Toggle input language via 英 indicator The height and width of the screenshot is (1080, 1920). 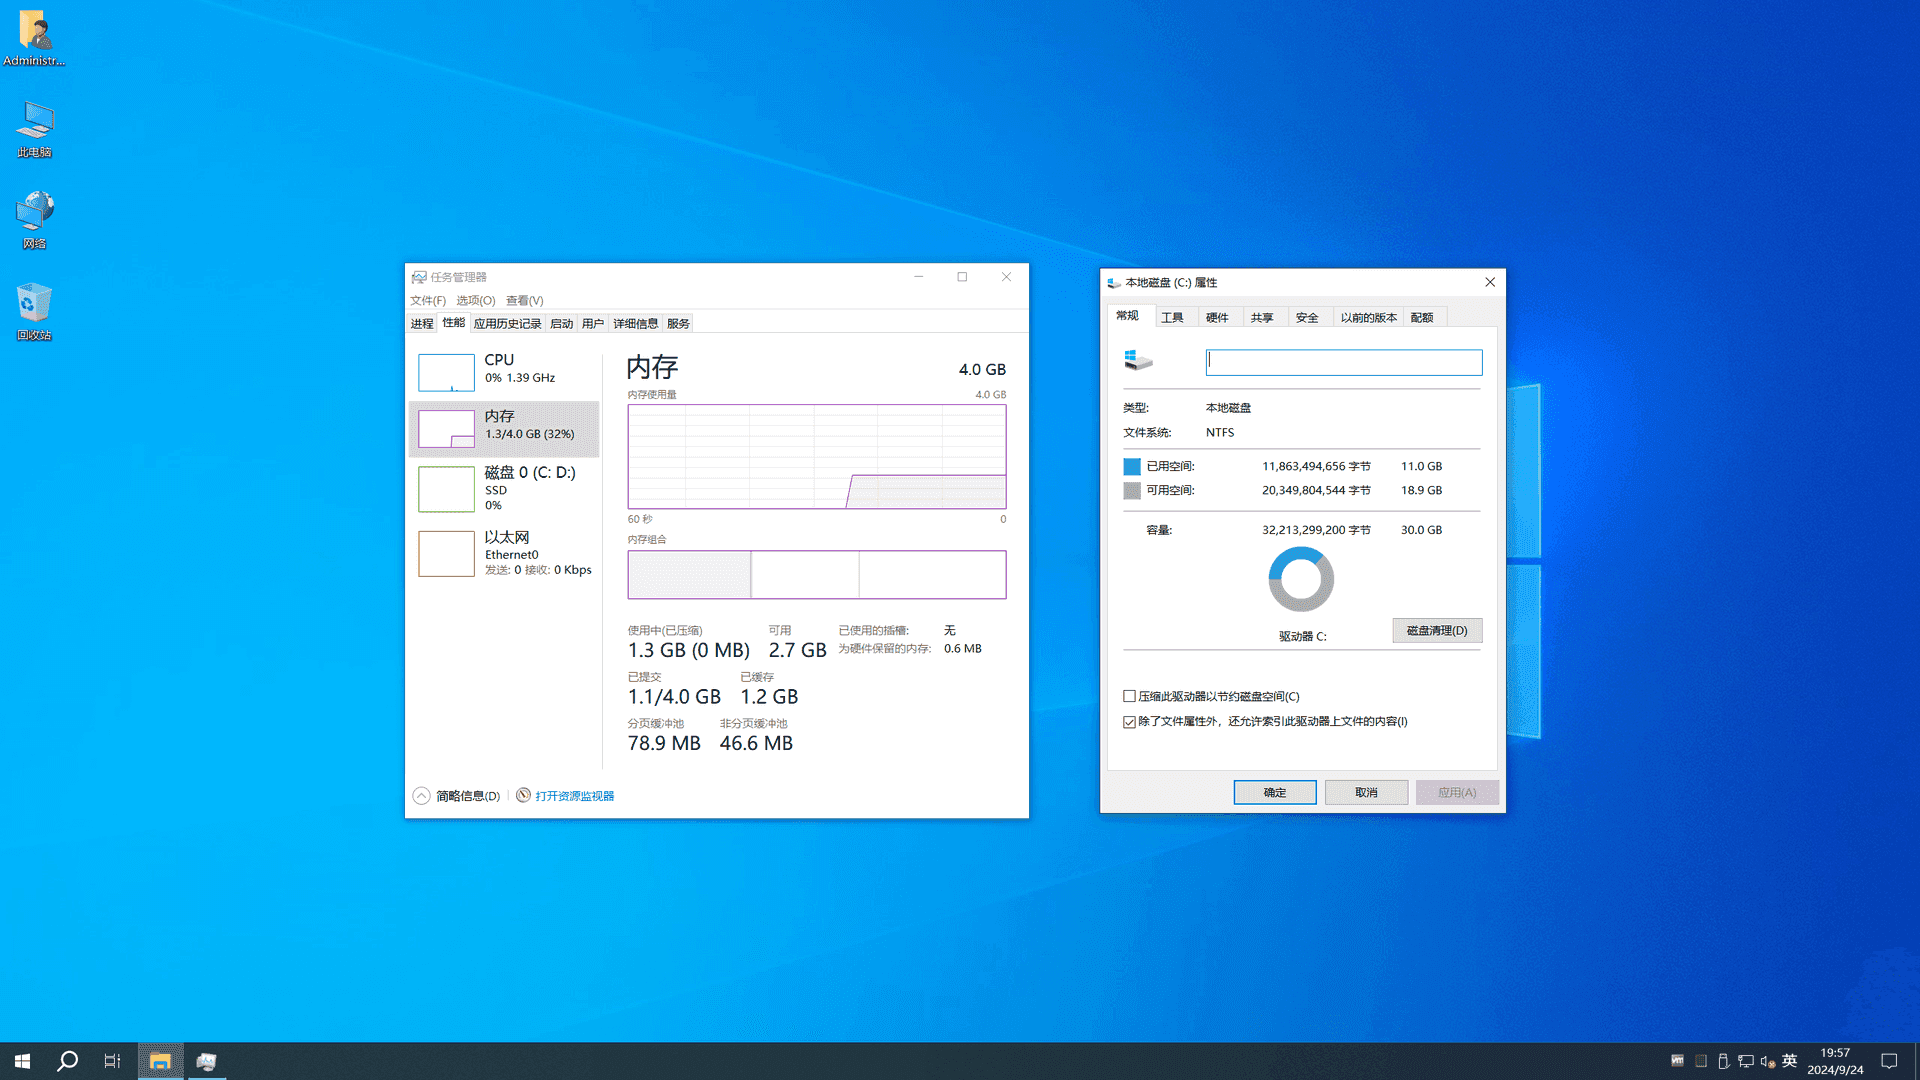pyautogui.click(x=1789, y=1062)
